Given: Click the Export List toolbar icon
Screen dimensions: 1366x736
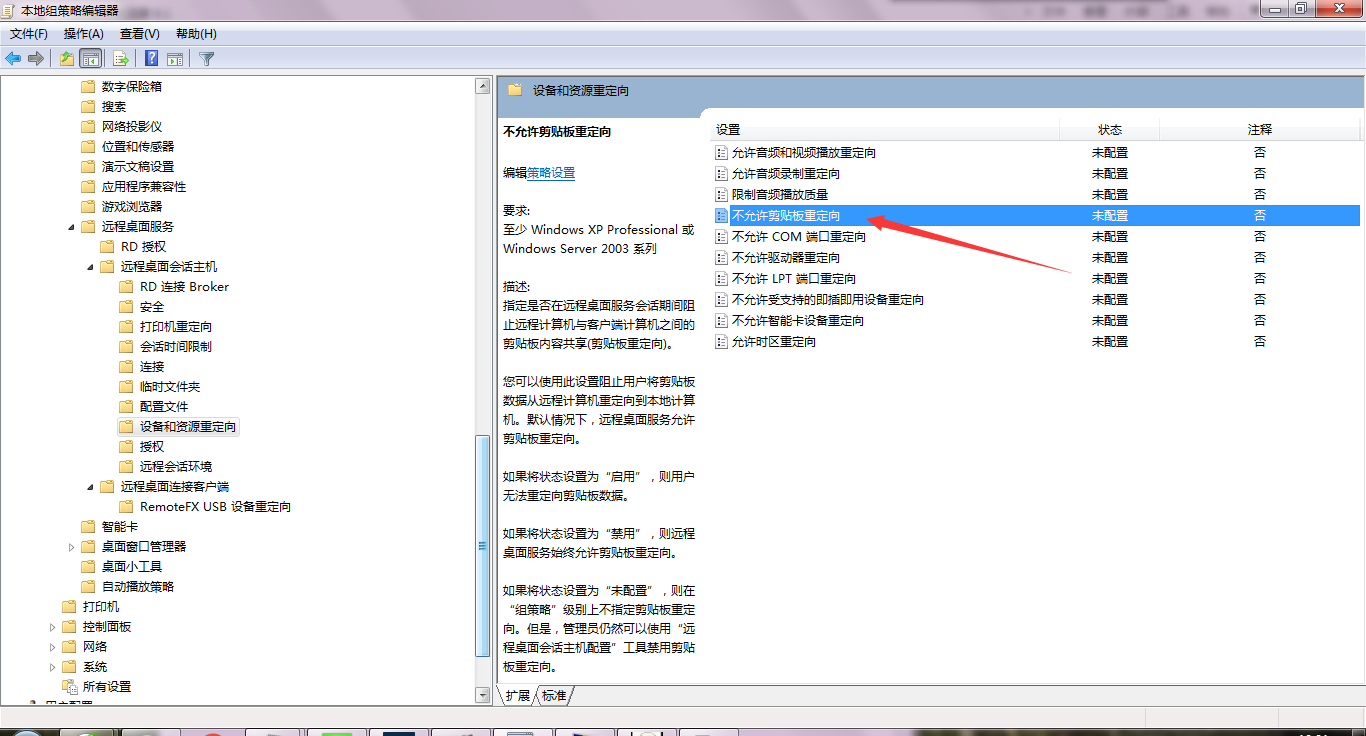Looking at the screenshot, I should click(x=121, y=58).
